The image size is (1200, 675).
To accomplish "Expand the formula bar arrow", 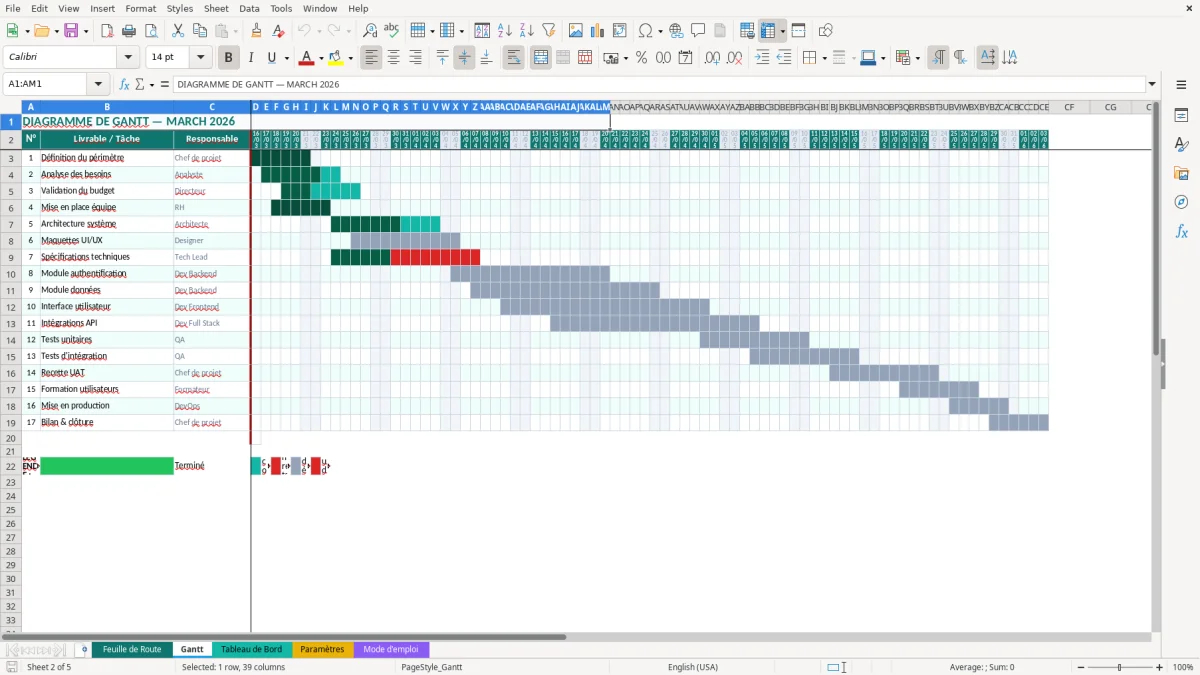I will click(1152, 84).
